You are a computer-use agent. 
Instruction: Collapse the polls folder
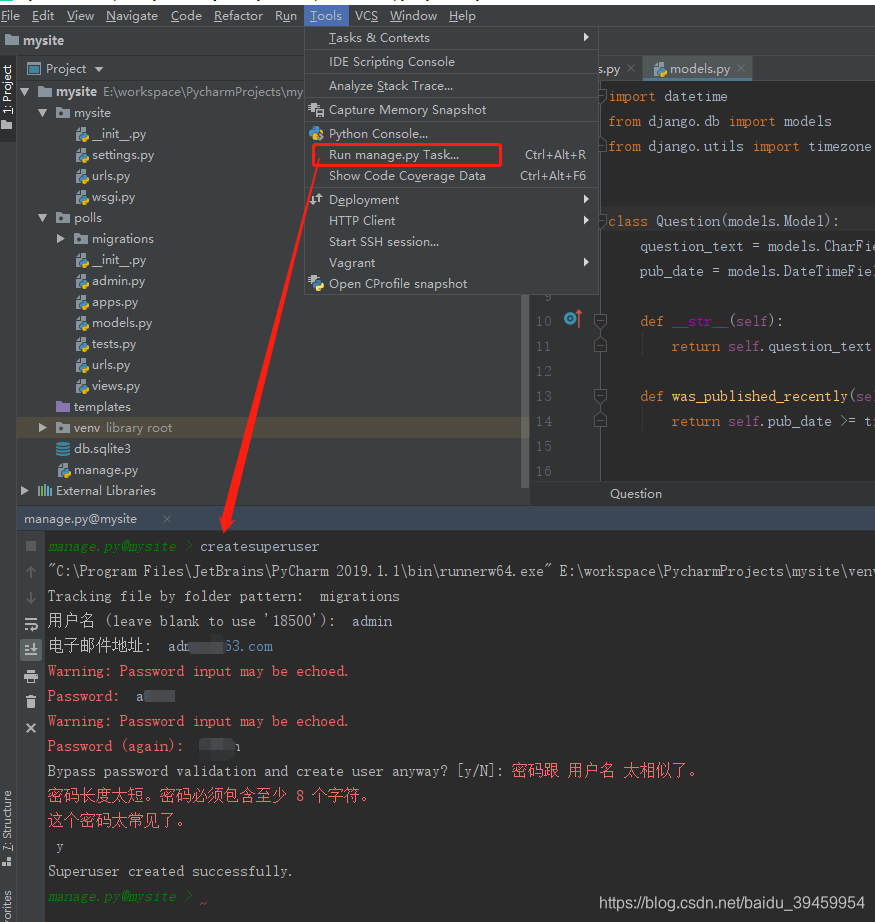click(42, 218)
